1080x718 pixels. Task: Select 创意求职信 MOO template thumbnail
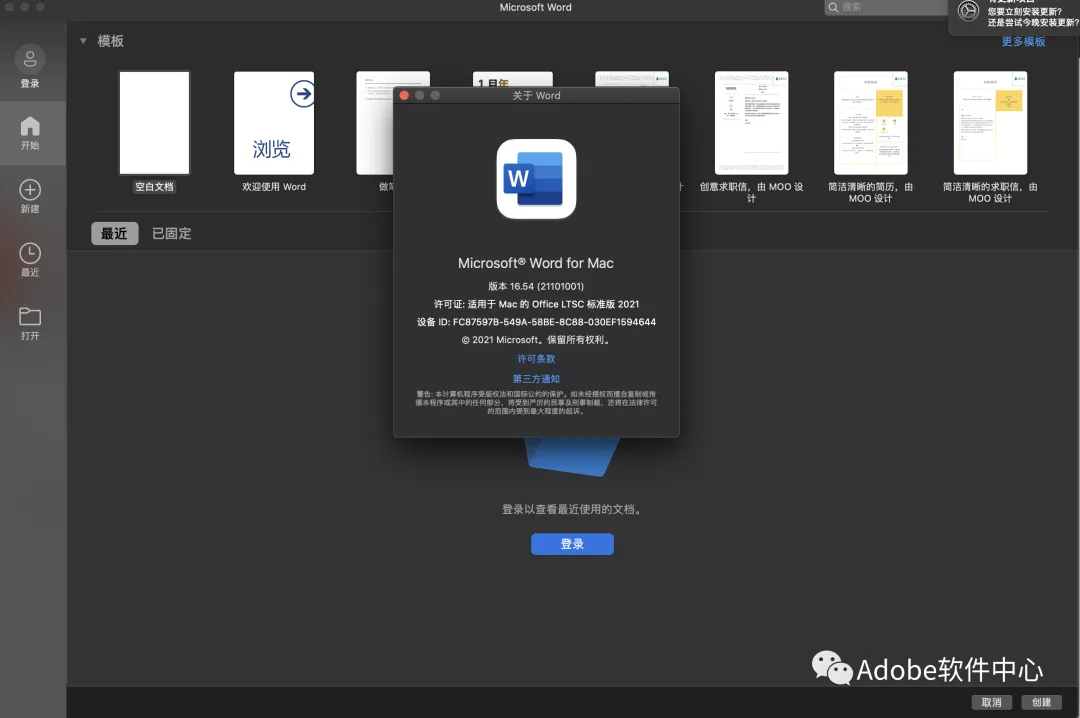click(751, 123)
